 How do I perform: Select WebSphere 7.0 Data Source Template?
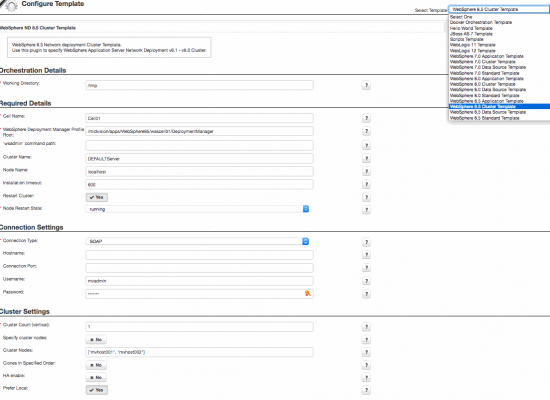499,67
